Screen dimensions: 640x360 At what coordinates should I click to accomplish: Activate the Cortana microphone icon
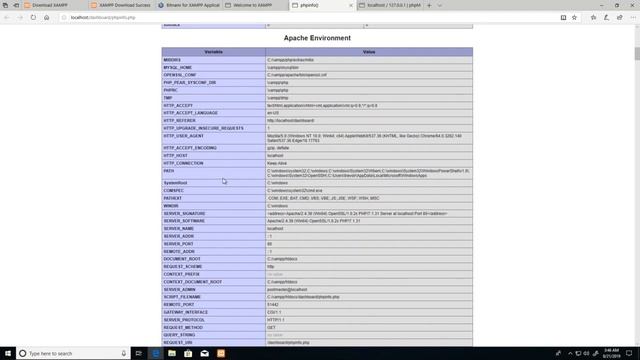click(x=124, y=353)
